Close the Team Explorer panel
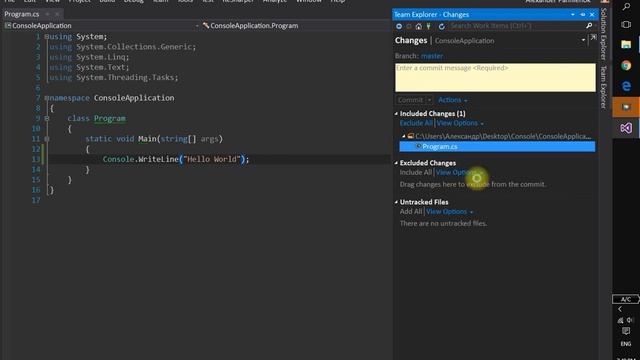 [592, 14]
